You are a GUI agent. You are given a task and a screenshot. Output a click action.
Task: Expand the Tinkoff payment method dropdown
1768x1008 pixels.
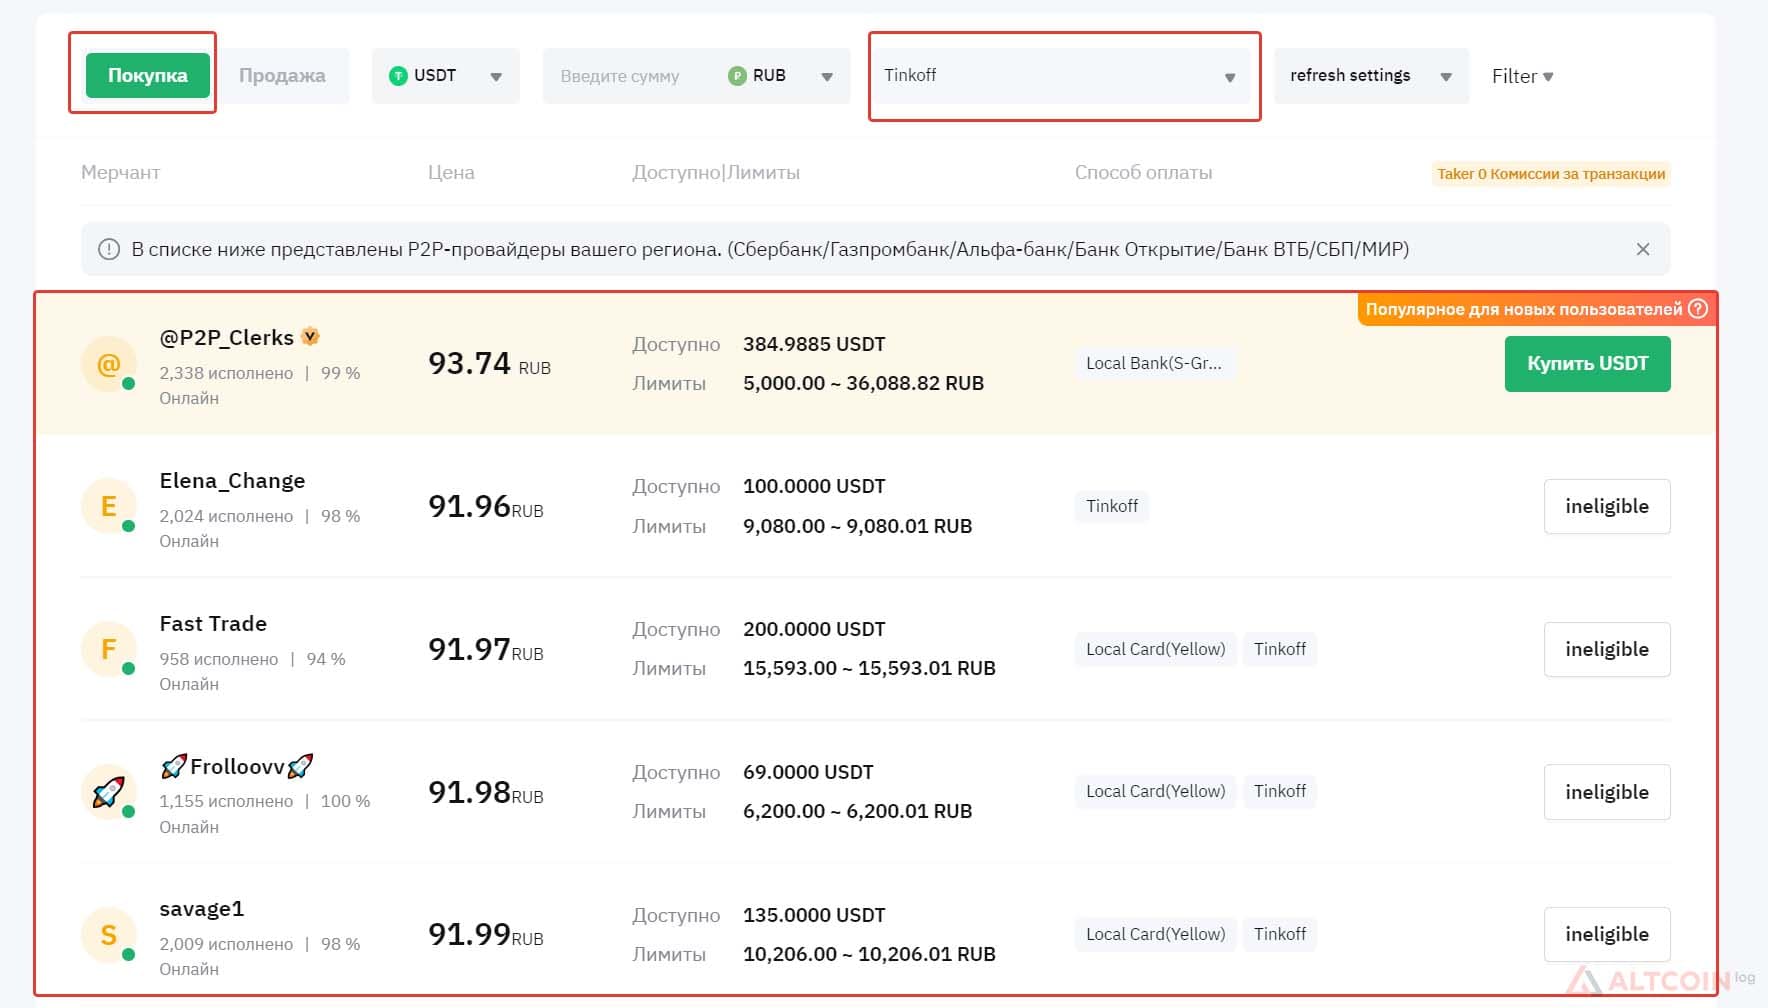[x=1063, y=76]
